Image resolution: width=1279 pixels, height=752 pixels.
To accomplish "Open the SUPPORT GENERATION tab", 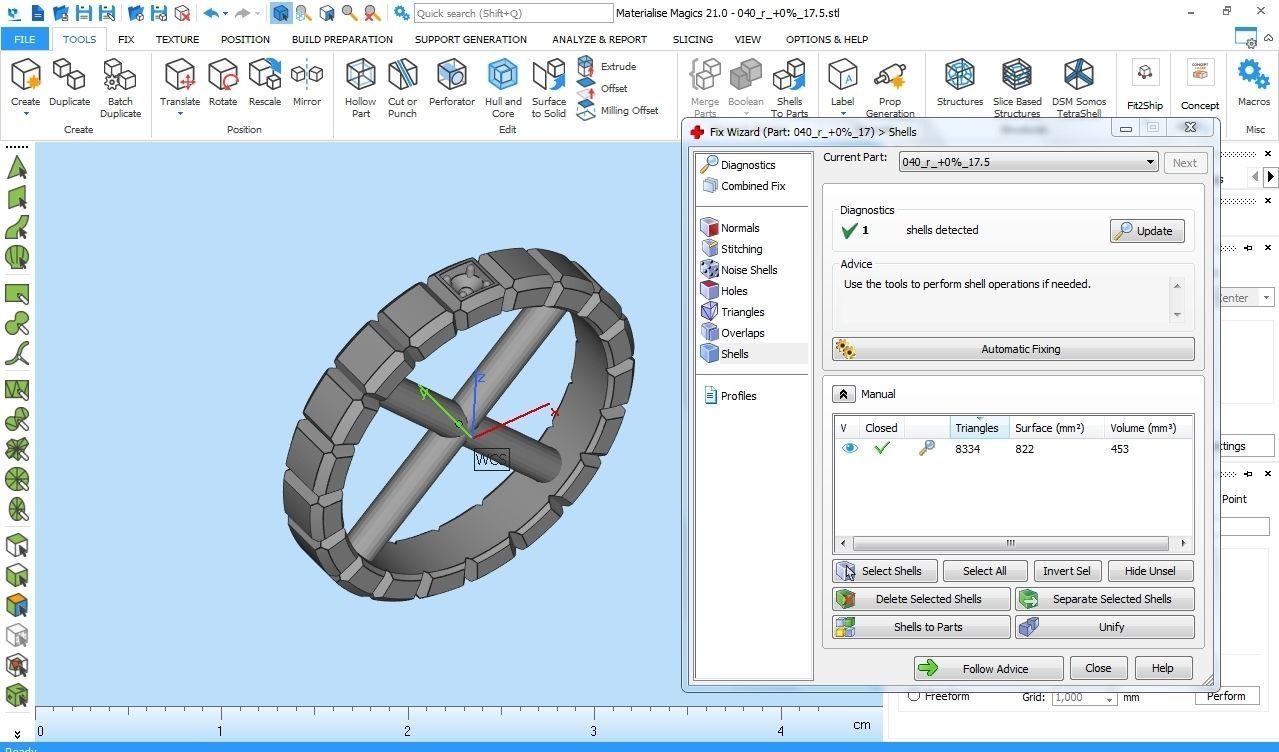I will click(x=470, y=39).
